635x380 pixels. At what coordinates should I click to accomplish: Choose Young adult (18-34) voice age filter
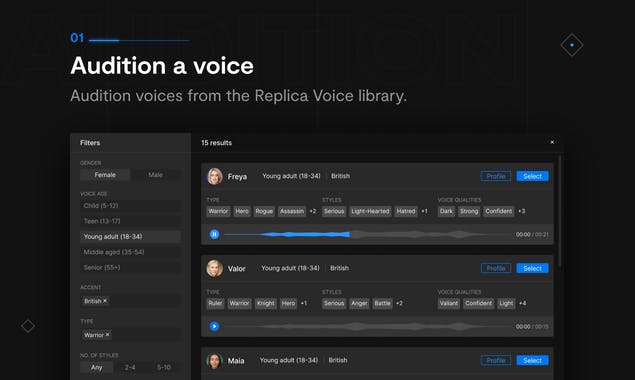click(x=130, y=237)
